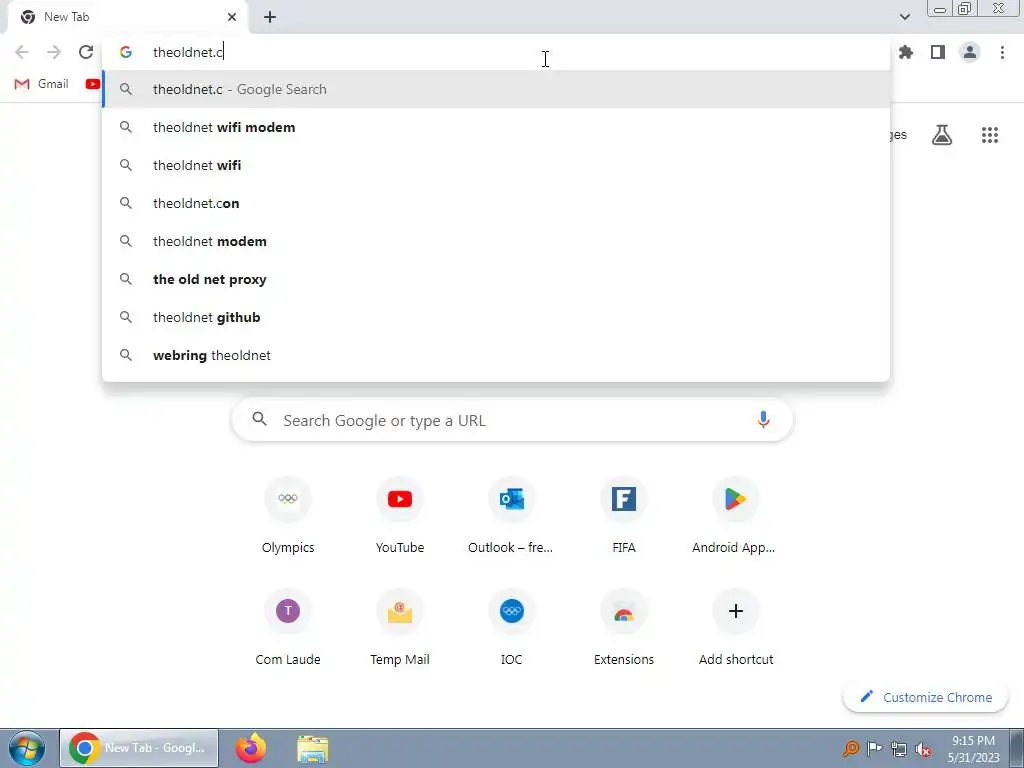This screenshot has width=1024, height=768.
Task: Open the Com Laude shortcut
Action: tap(288, 628)
